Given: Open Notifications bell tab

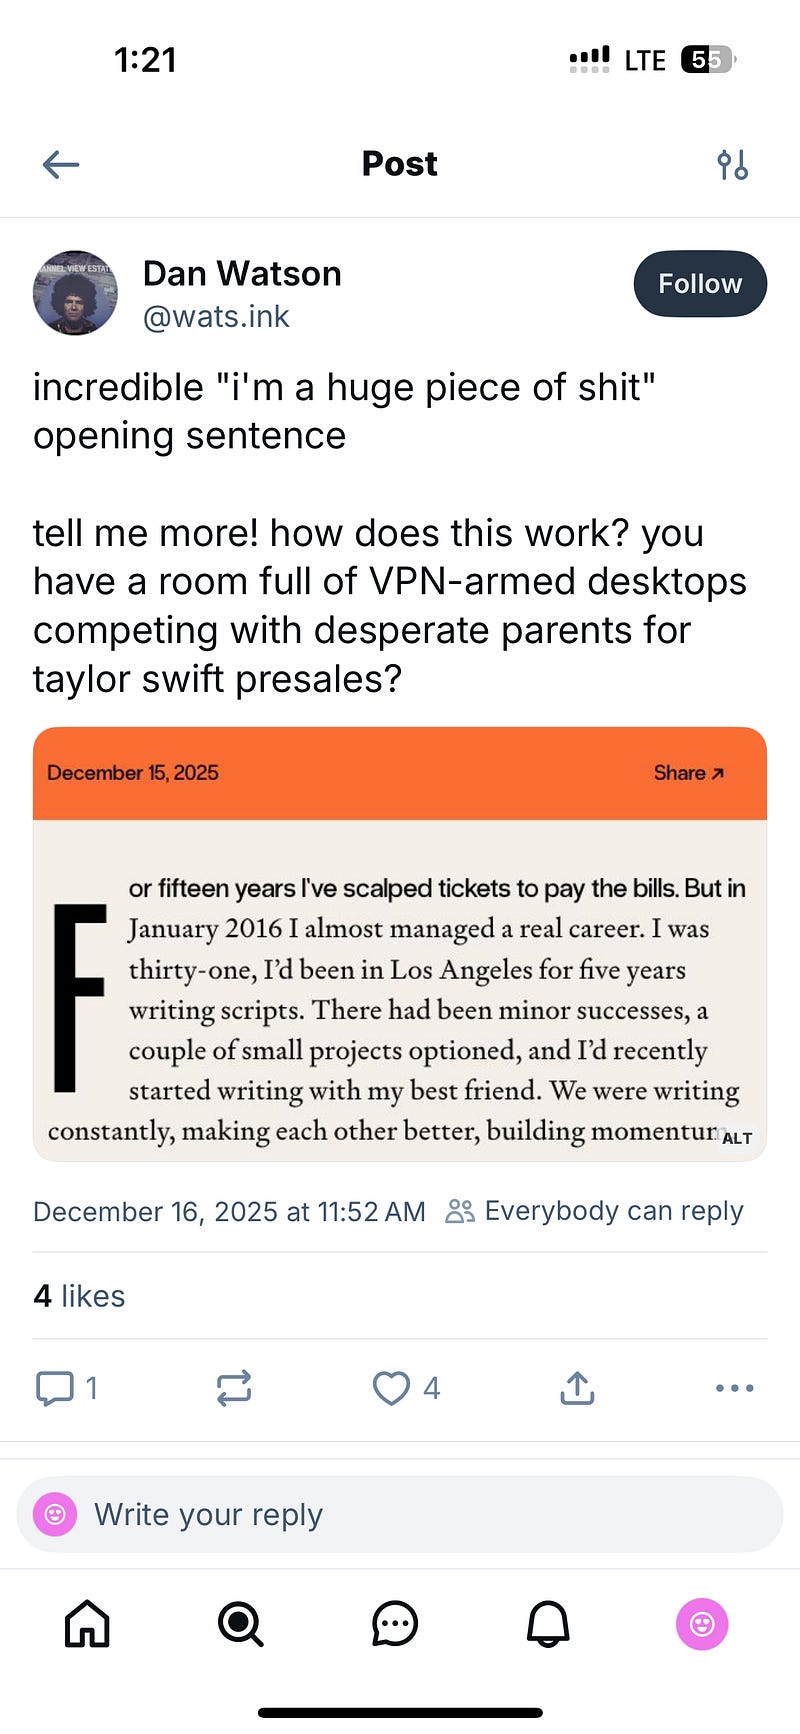Looking at the screenshot, I should pyautogui.click(x=548, y=1623).
